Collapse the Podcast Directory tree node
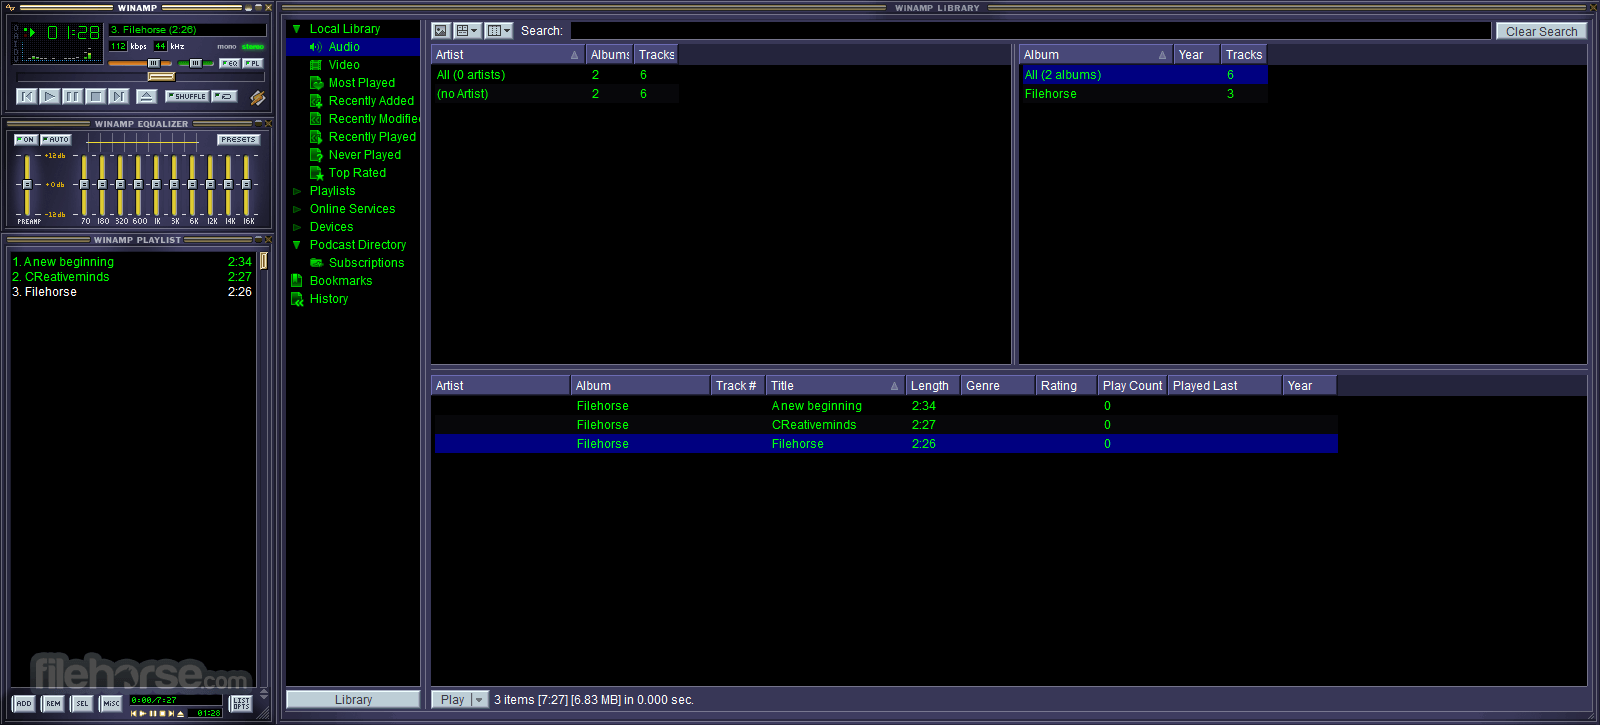 point(296,245)
